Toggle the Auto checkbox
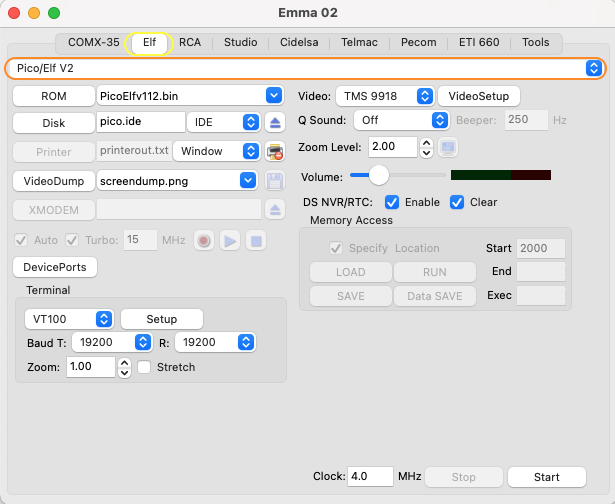615x504 pixels. (21, 240)
